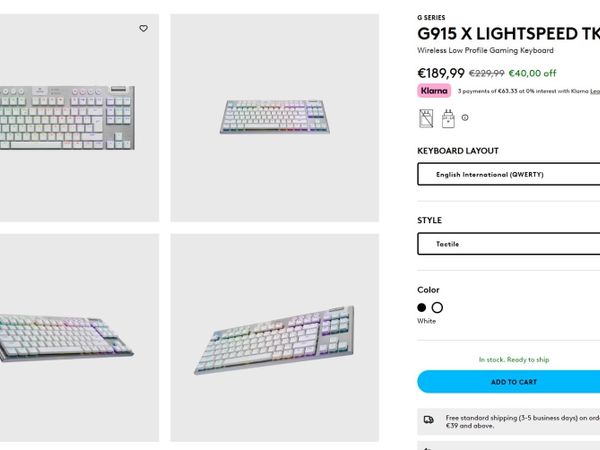Click the G Series category label
The height and width of the screenshot is (450, 600).
(431, 17)
